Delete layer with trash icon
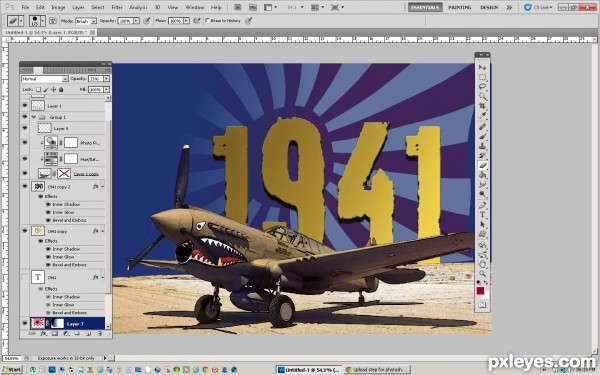Viewport: 600px width, 375px height. point(100,334)
